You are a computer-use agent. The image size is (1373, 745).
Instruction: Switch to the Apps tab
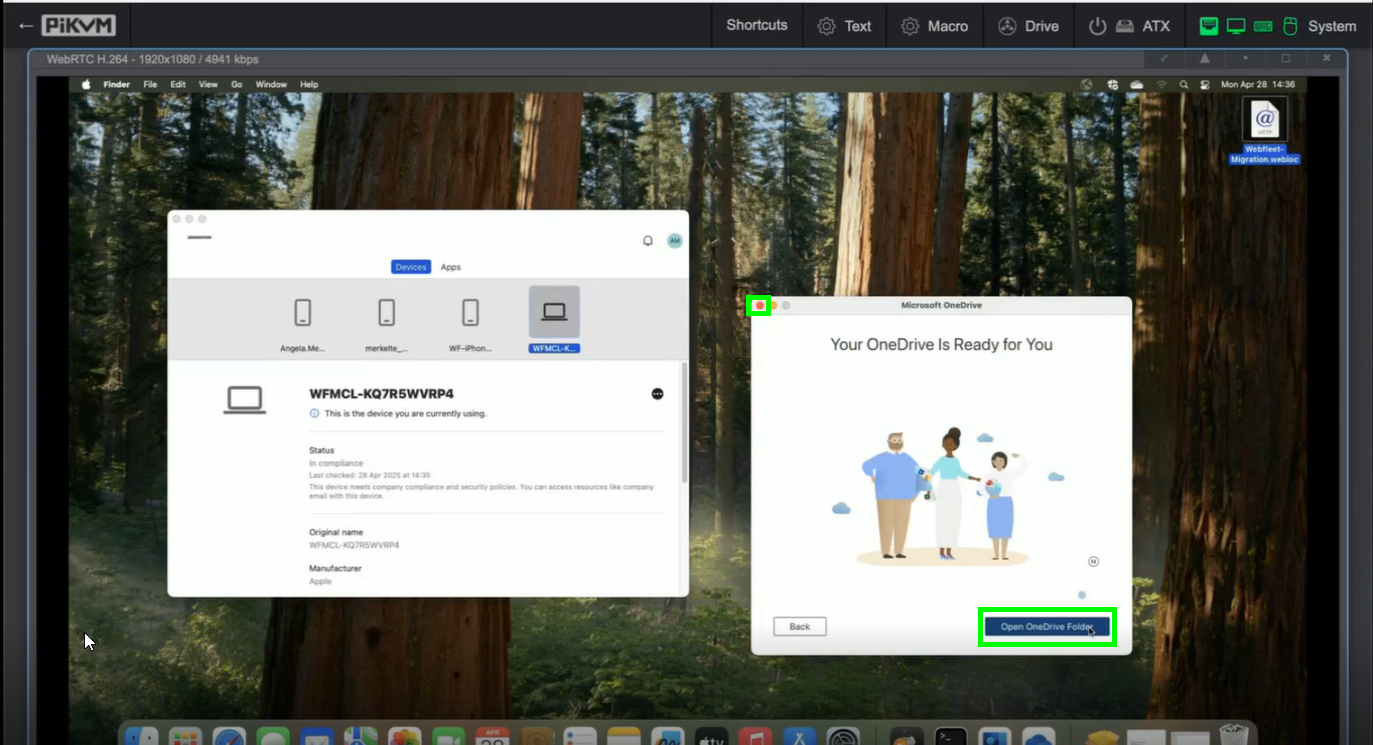click(451, 267)
